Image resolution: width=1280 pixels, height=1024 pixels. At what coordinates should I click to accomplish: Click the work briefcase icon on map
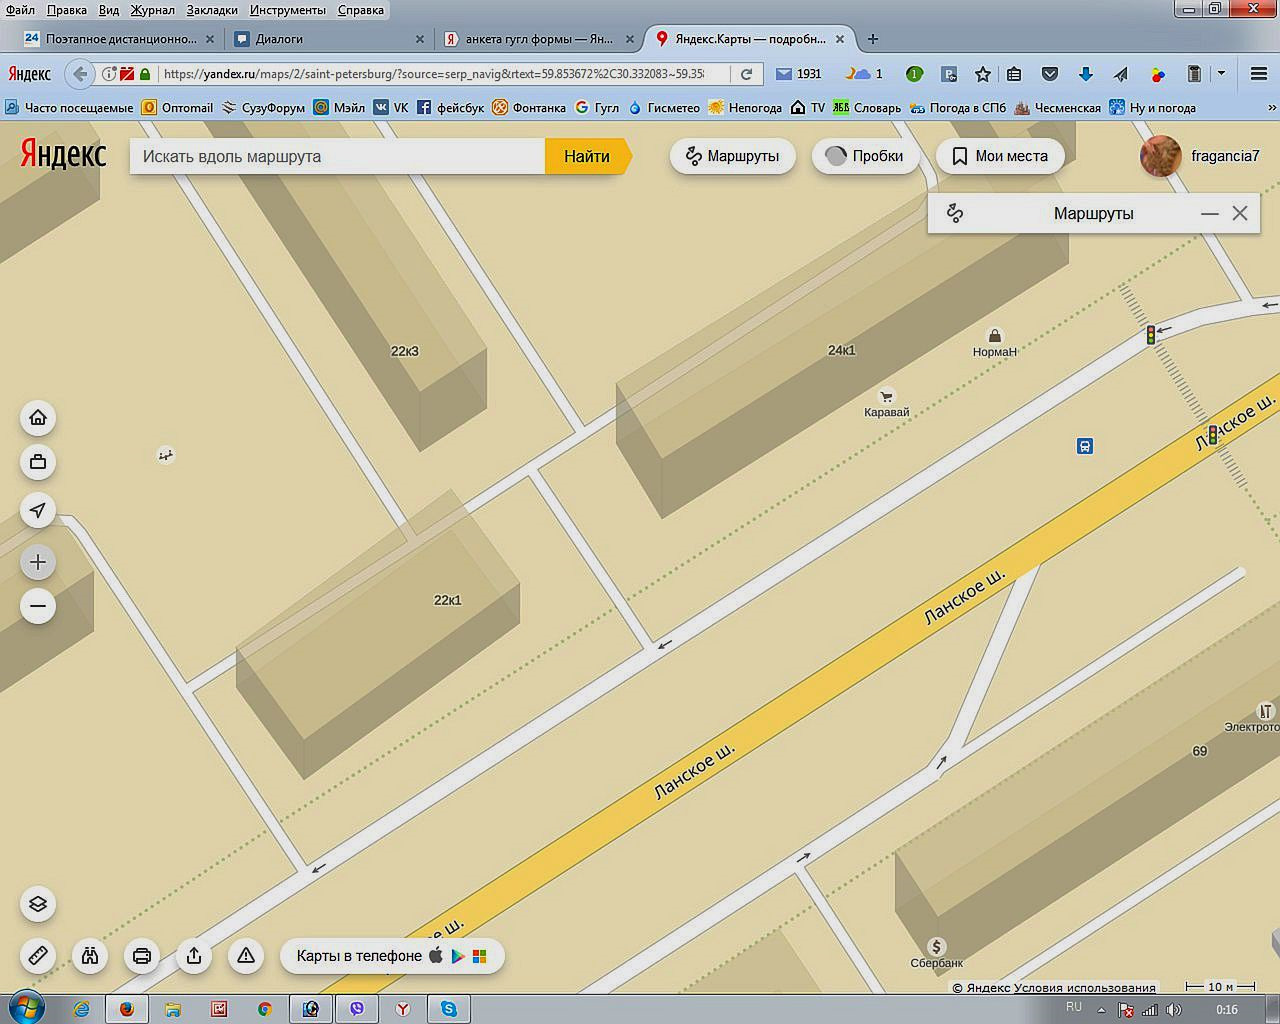[38, 462]
